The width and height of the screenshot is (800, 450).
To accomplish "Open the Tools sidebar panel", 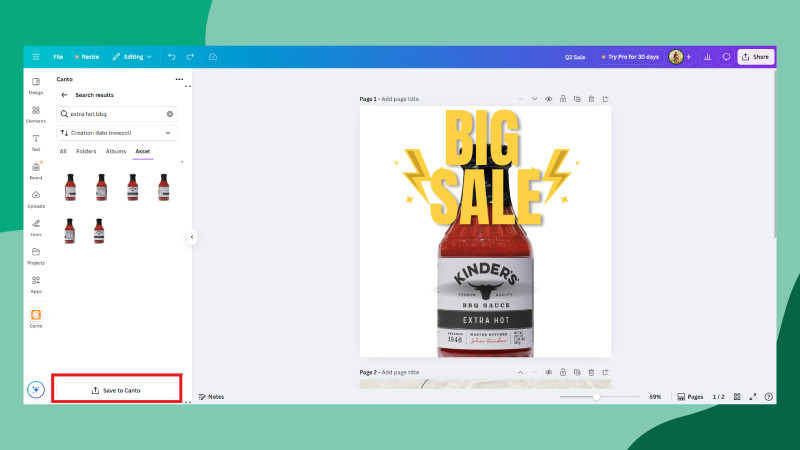I will point(36,228).
